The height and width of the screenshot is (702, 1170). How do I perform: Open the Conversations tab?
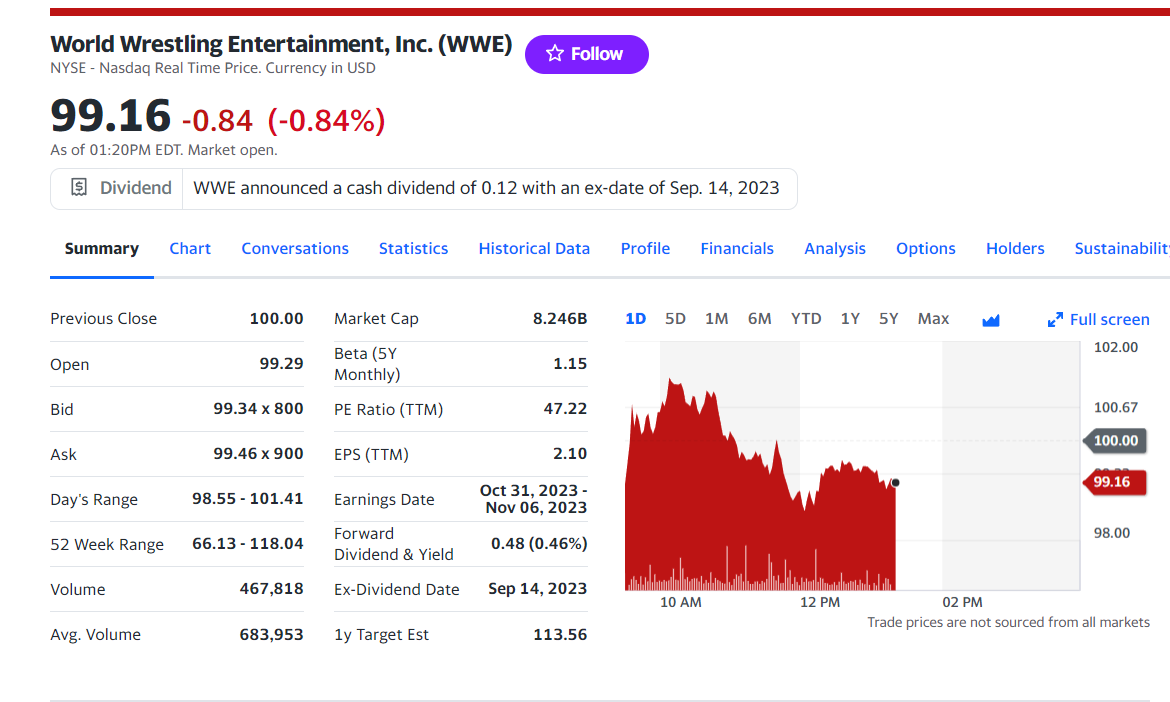click(x=295, y=248)
